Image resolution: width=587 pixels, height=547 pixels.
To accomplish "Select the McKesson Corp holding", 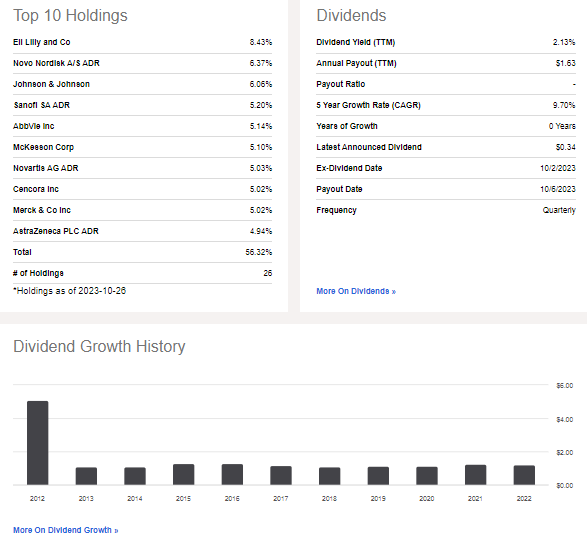I will [43, 147].
